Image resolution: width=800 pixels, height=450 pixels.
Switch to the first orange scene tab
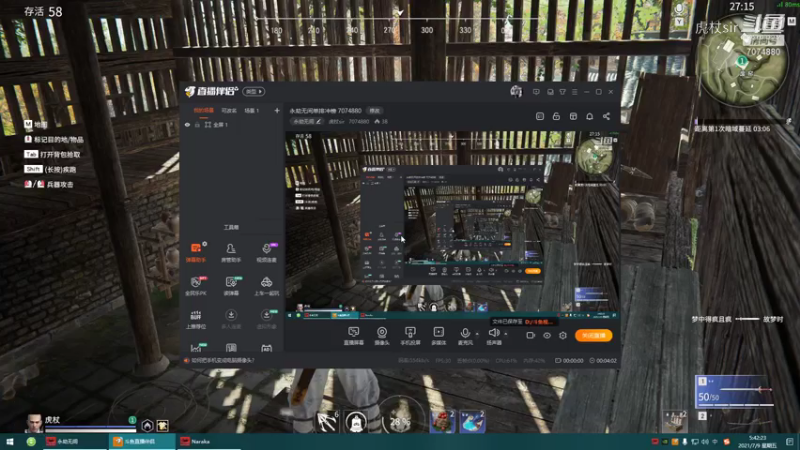203,110
